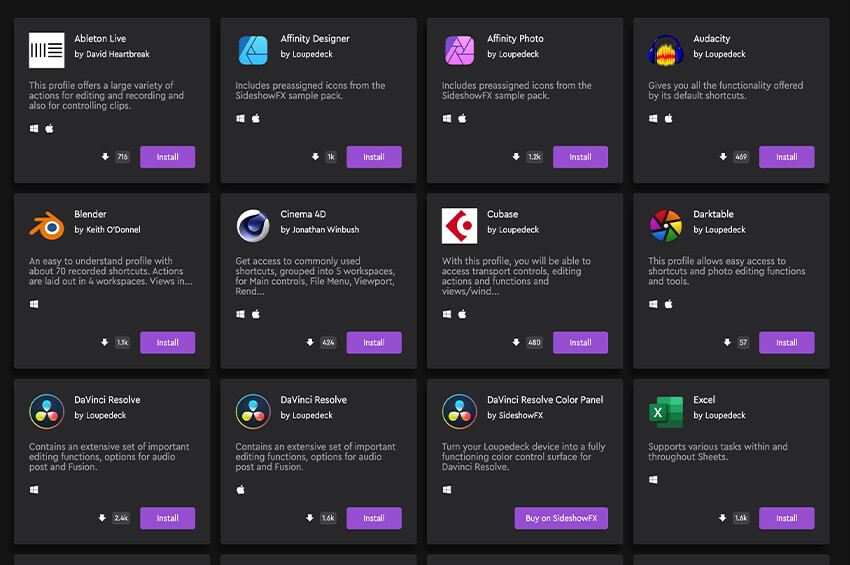Install the Audacity profile
850x565 pixels.
pos(787,157)
